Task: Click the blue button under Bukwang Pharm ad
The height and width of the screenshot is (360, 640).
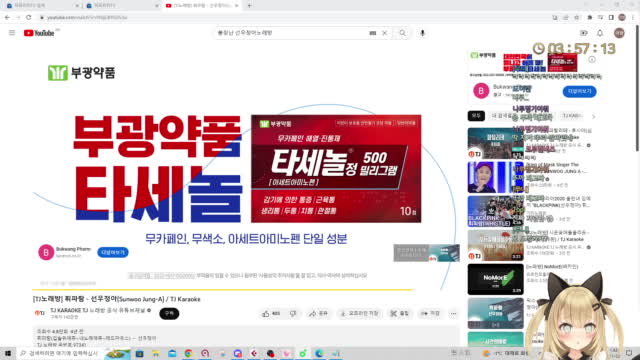Action: pyautogui.click(x=113, y=252)
